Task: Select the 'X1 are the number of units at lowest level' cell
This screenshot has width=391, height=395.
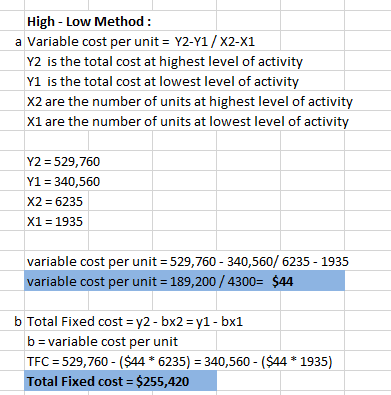Action: [188, 122]
